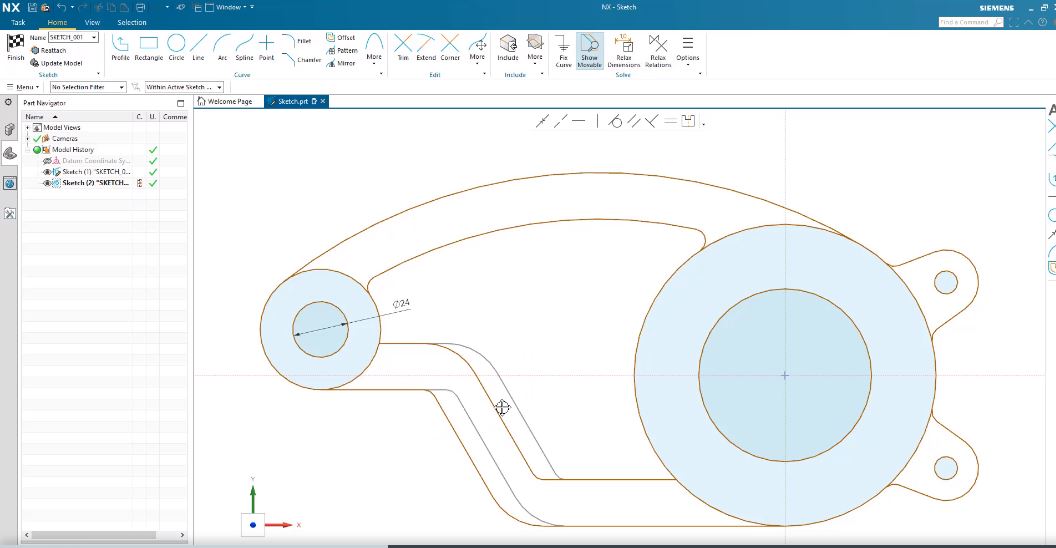Click the Mirror curve command
Screen dimensions: 1056x548
click(341, 63)
